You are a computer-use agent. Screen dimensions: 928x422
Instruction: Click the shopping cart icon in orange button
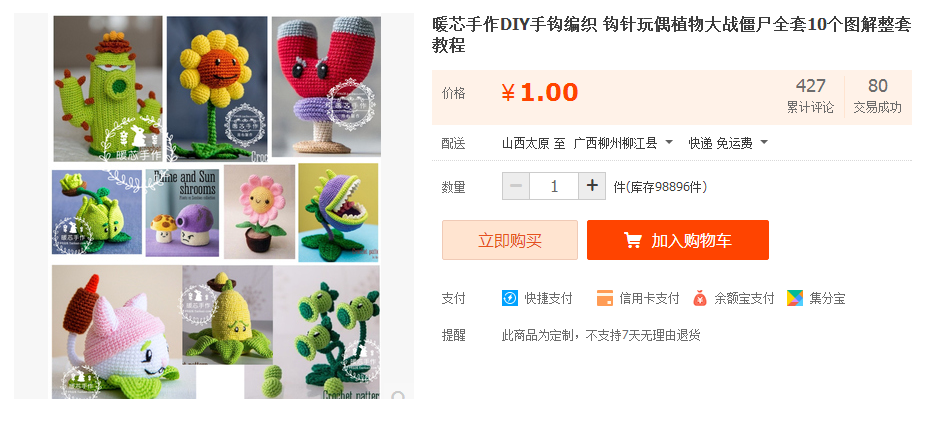click(x=633, y=240)
